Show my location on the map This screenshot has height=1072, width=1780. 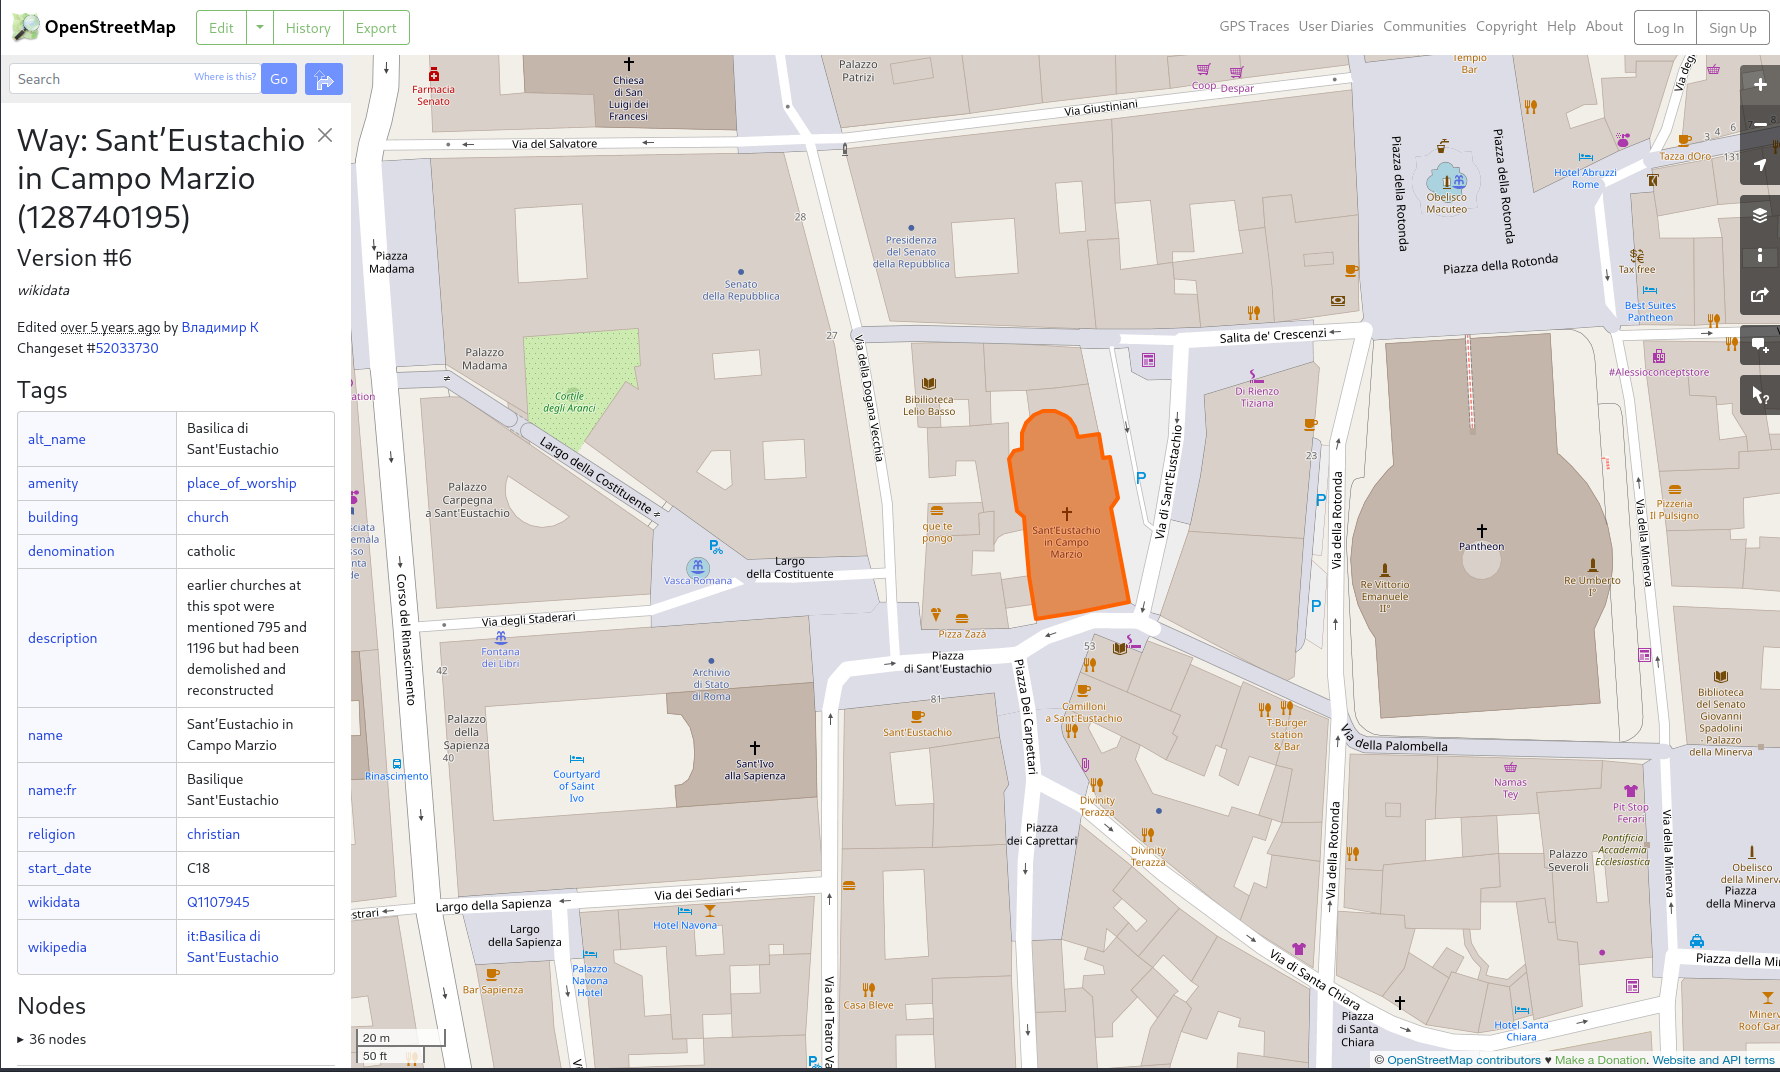(x=1760, y=165)
